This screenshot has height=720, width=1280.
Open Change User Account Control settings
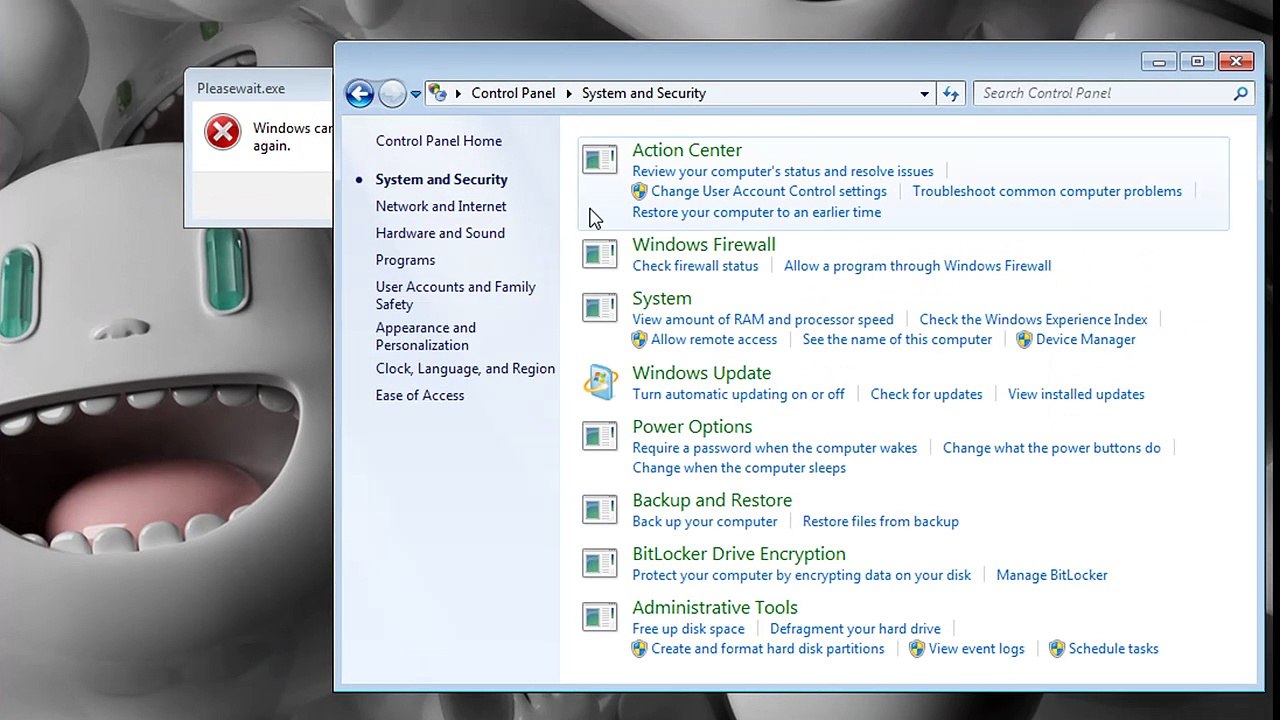[768, 191]
